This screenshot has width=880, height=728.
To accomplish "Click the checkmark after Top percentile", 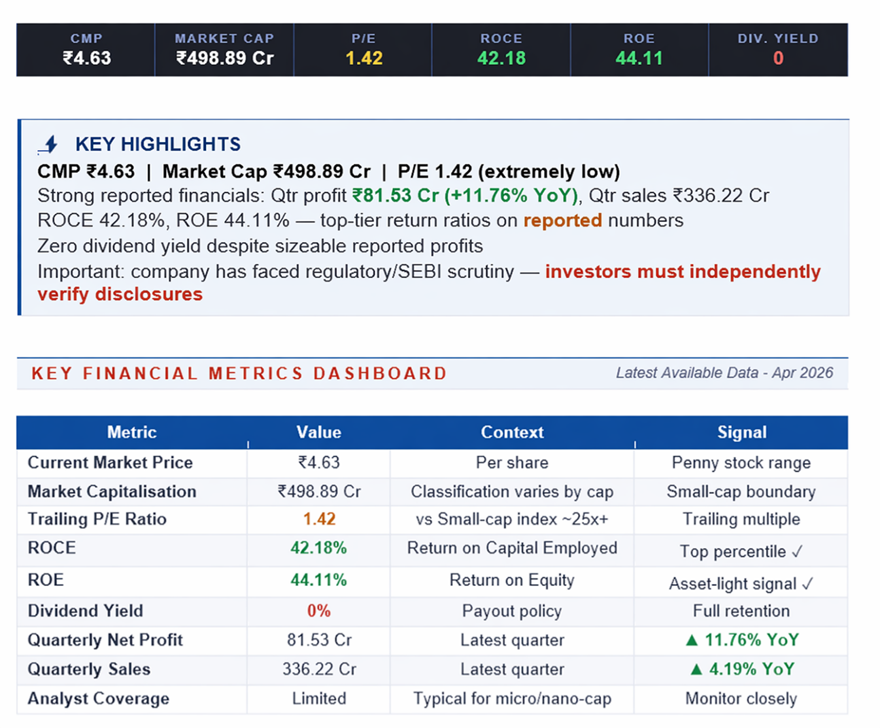I will 795,551.
